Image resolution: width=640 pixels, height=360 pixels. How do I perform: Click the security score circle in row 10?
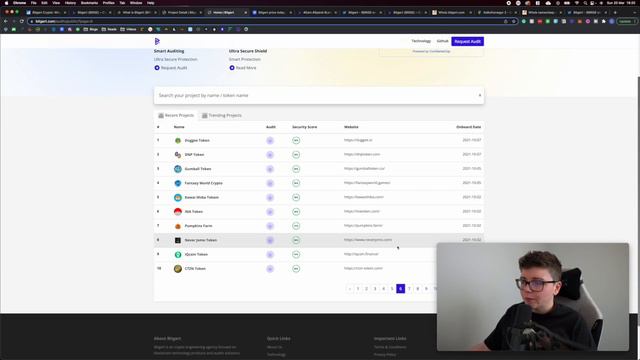tap(296, 269)
